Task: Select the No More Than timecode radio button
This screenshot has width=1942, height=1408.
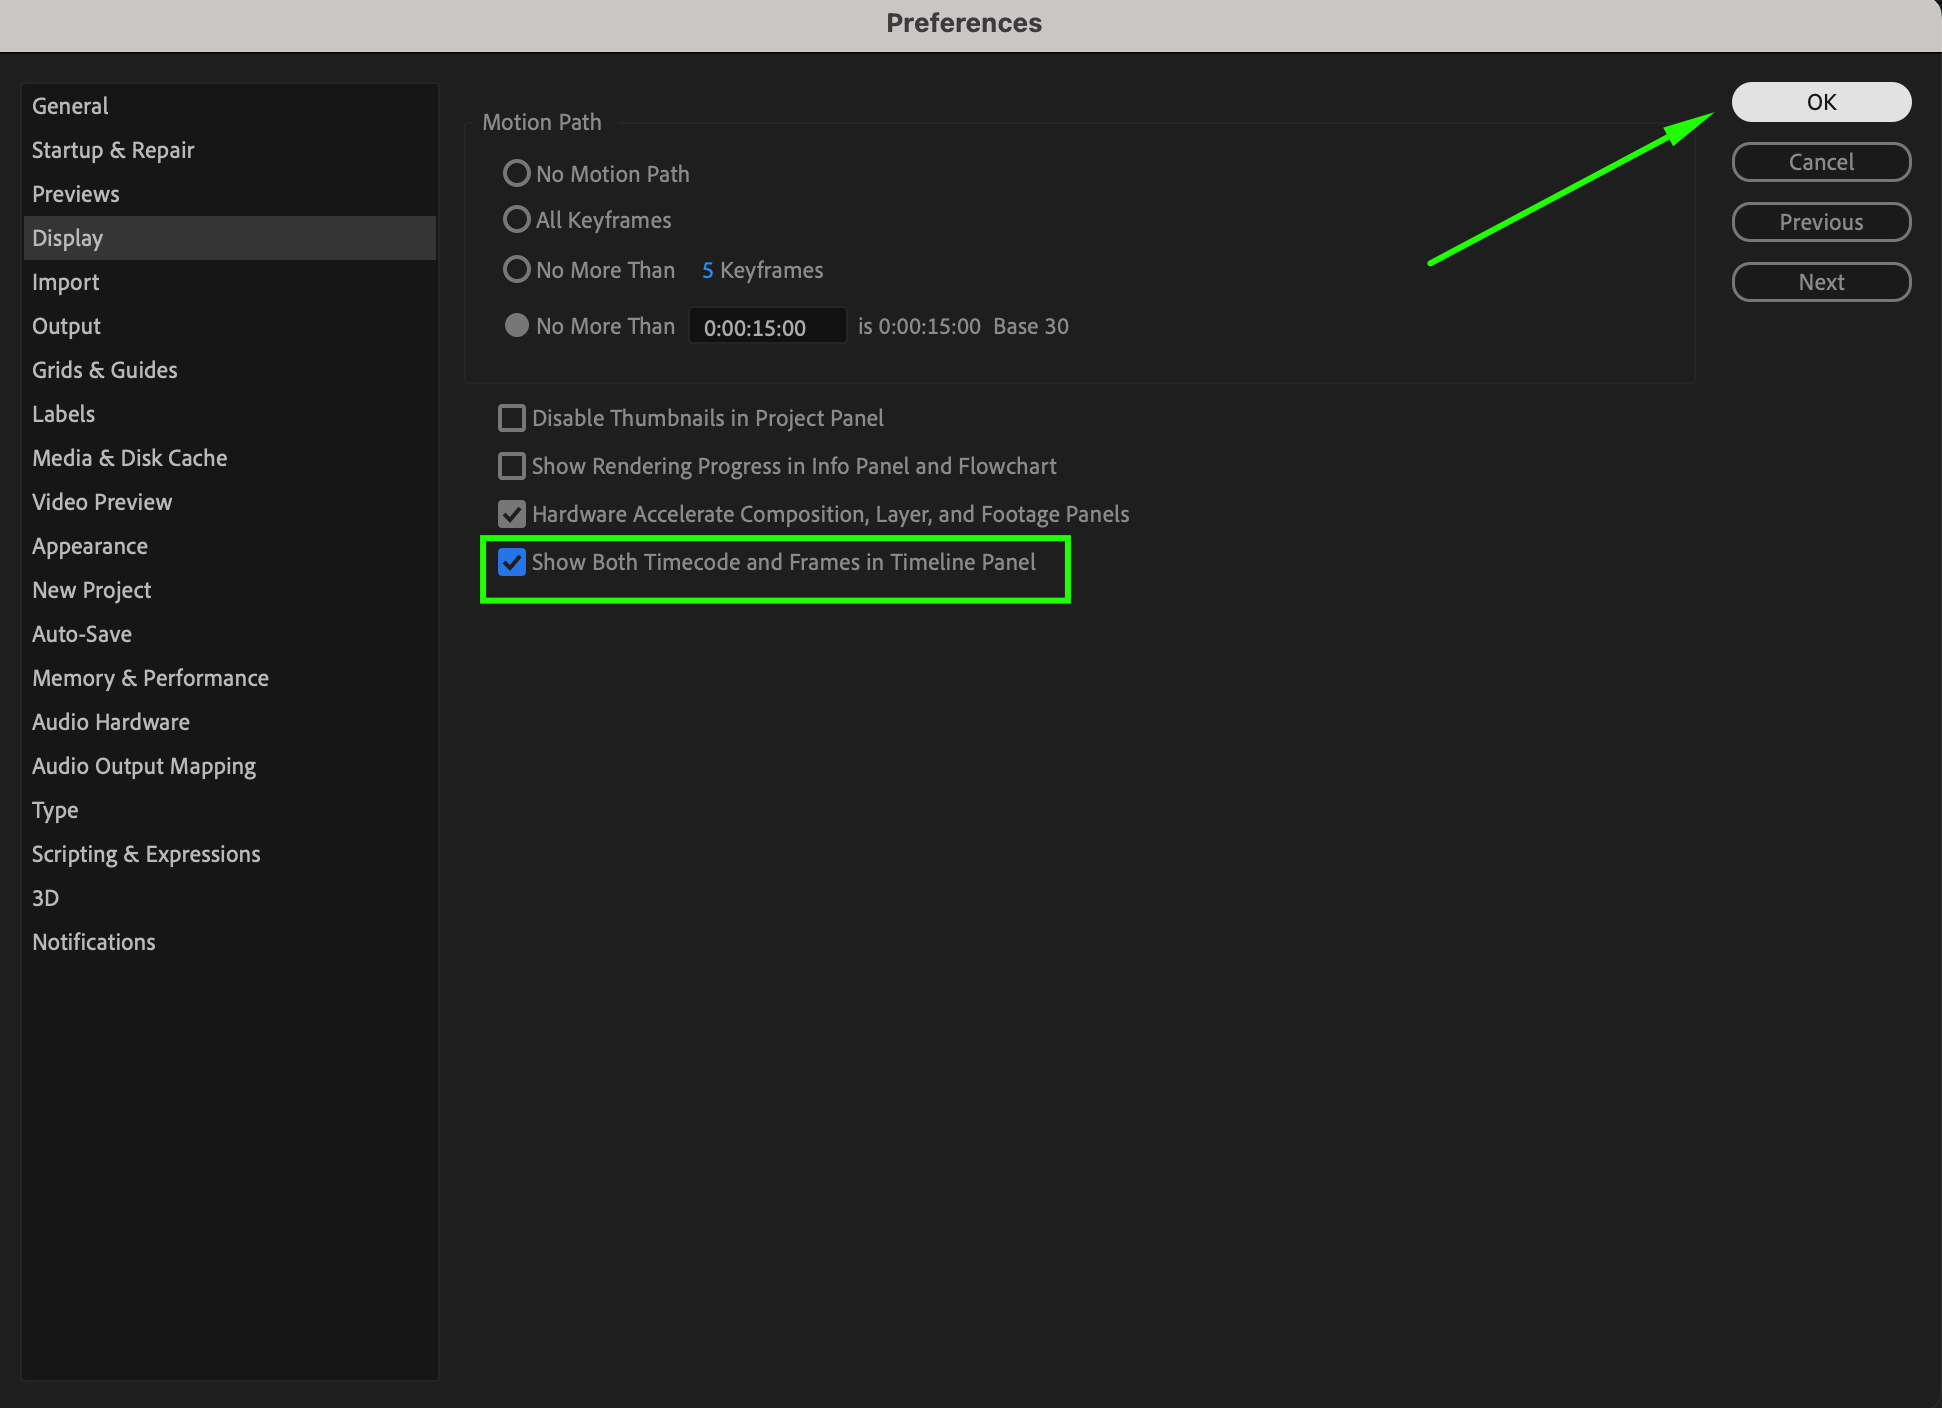Action: point(516,326)
